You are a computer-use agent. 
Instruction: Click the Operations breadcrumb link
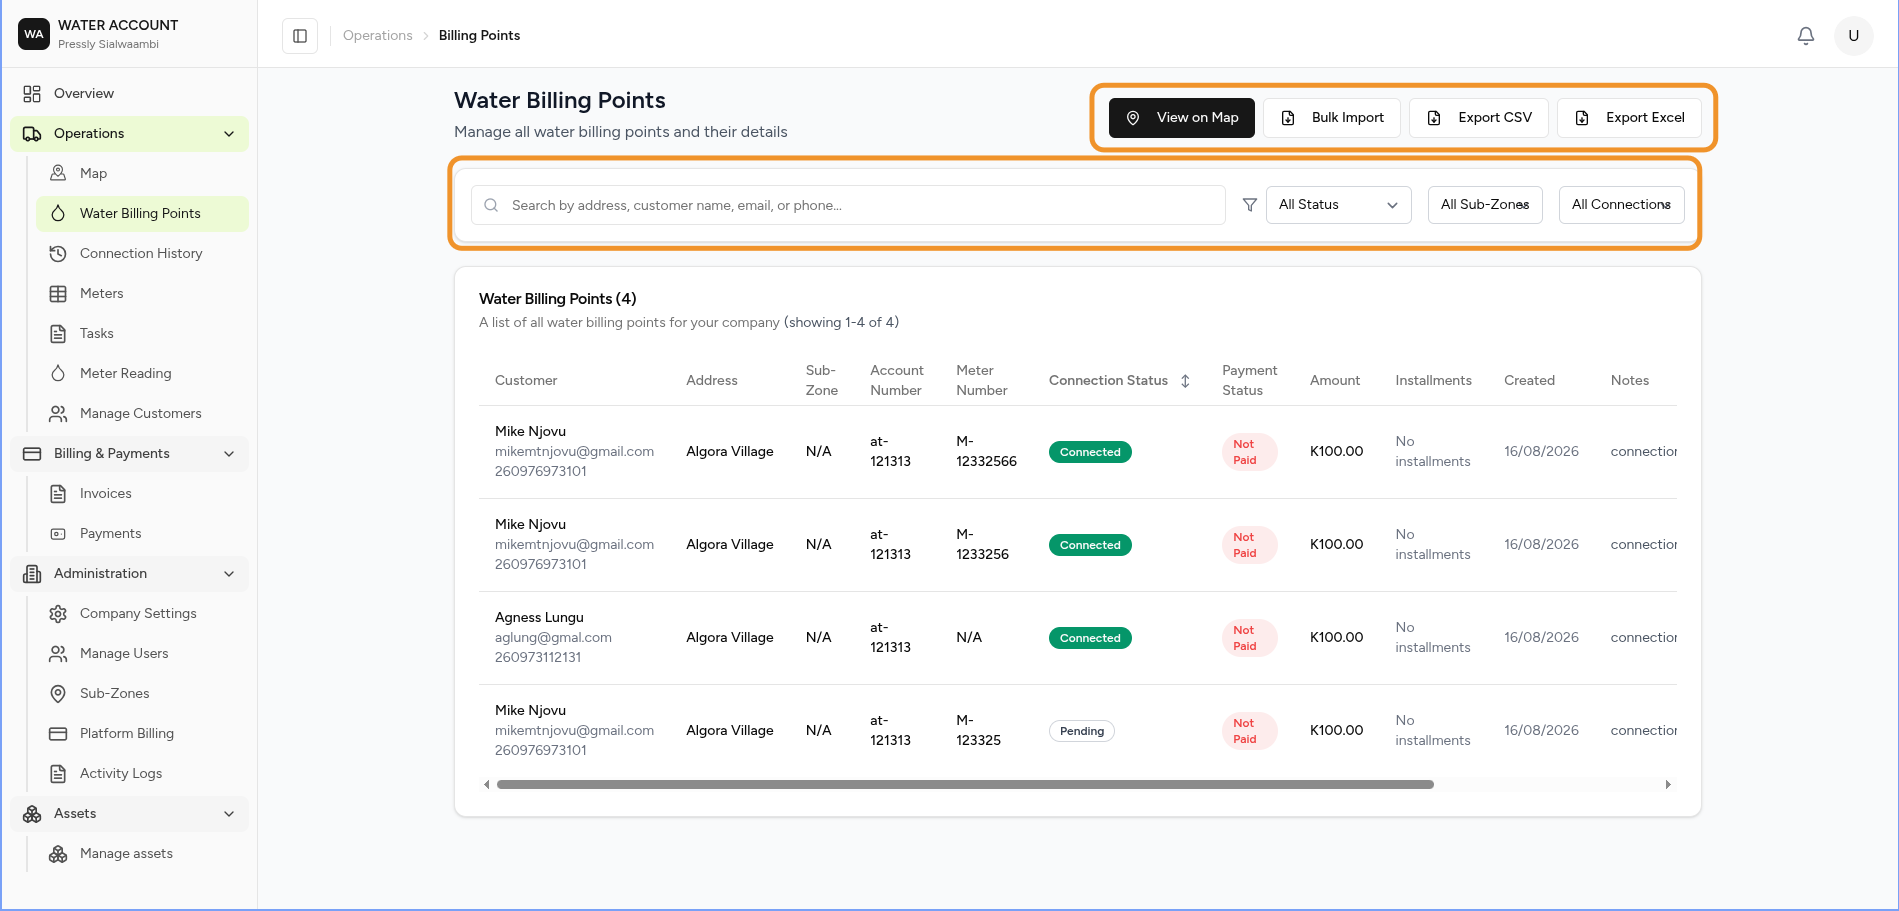tap(378, 36)
